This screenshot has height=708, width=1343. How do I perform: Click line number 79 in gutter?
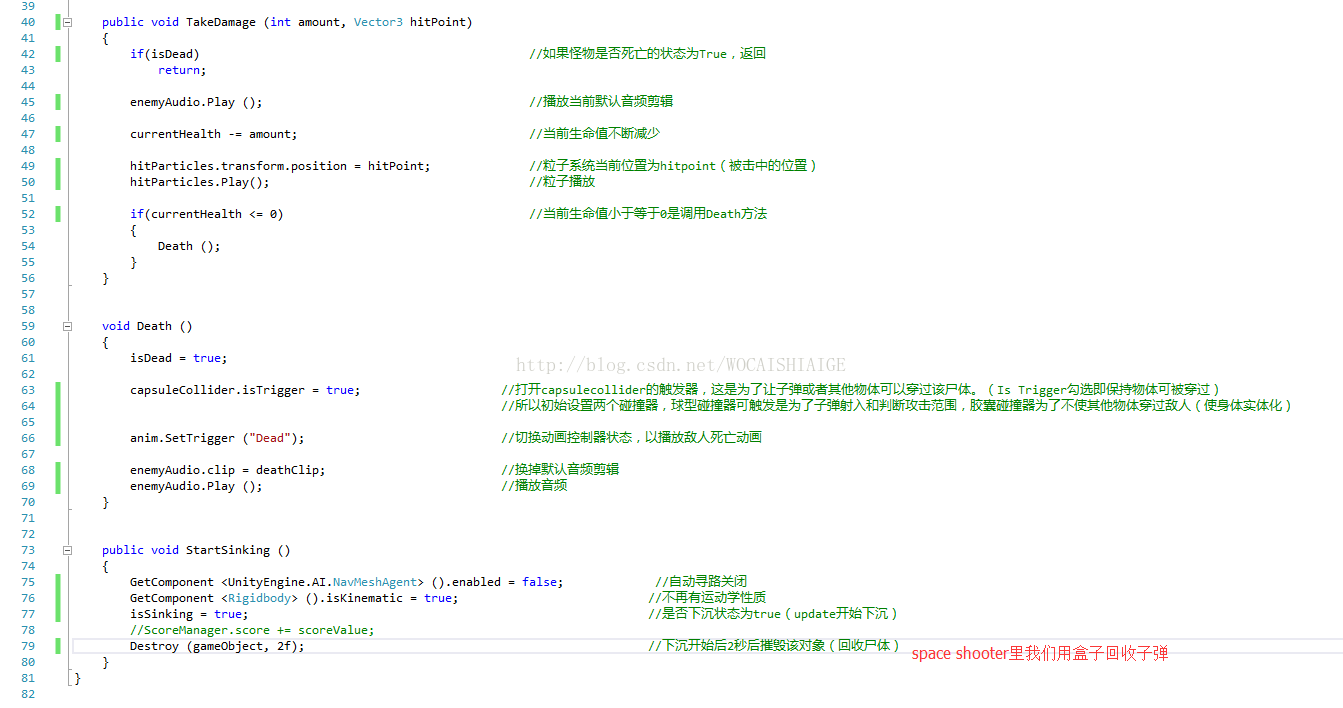[x=27, y=646]
